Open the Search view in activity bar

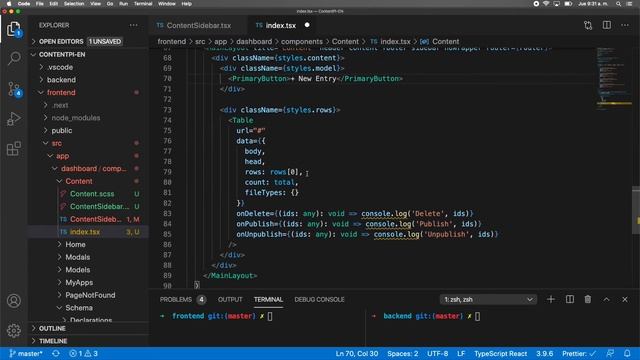[14, 58]
